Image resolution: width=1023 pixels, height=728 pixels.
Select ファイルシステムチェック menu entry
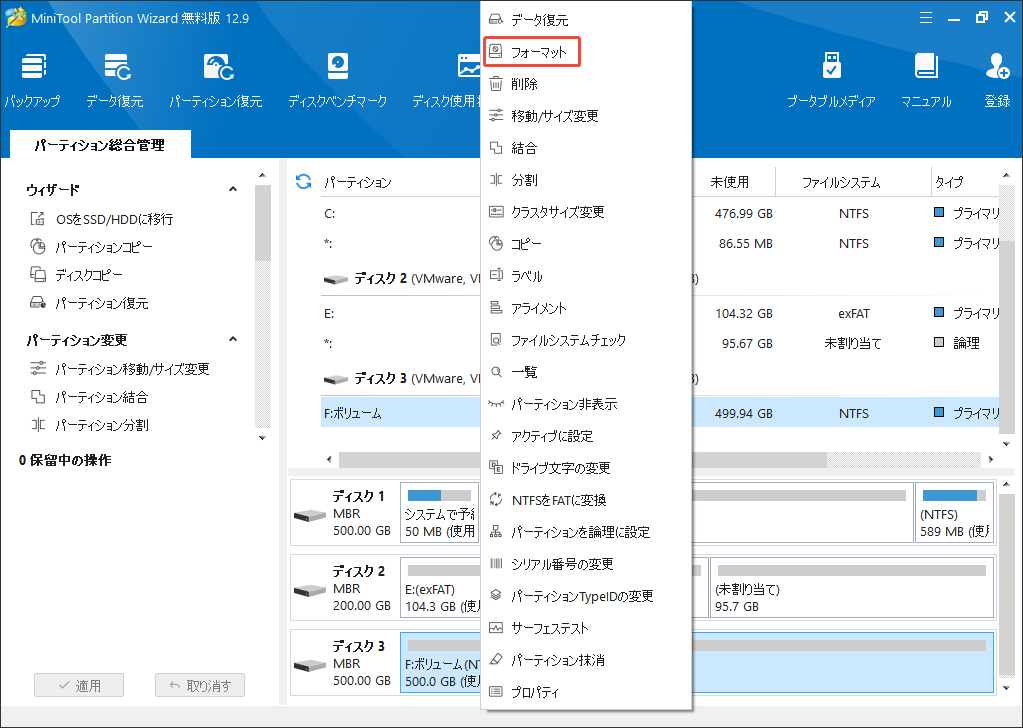(x=586, y=340)
